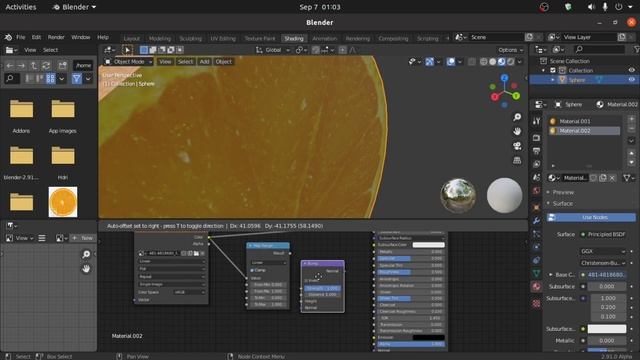Expand the Sphere item in outliner
The height and width of the screenshot is (360, 640).
[x=553, y=80]
